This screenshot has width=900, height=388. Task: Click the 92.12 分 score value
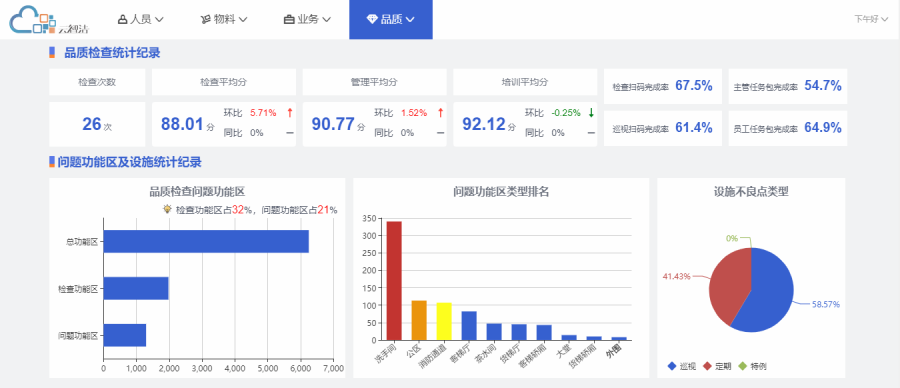[489, 124]
